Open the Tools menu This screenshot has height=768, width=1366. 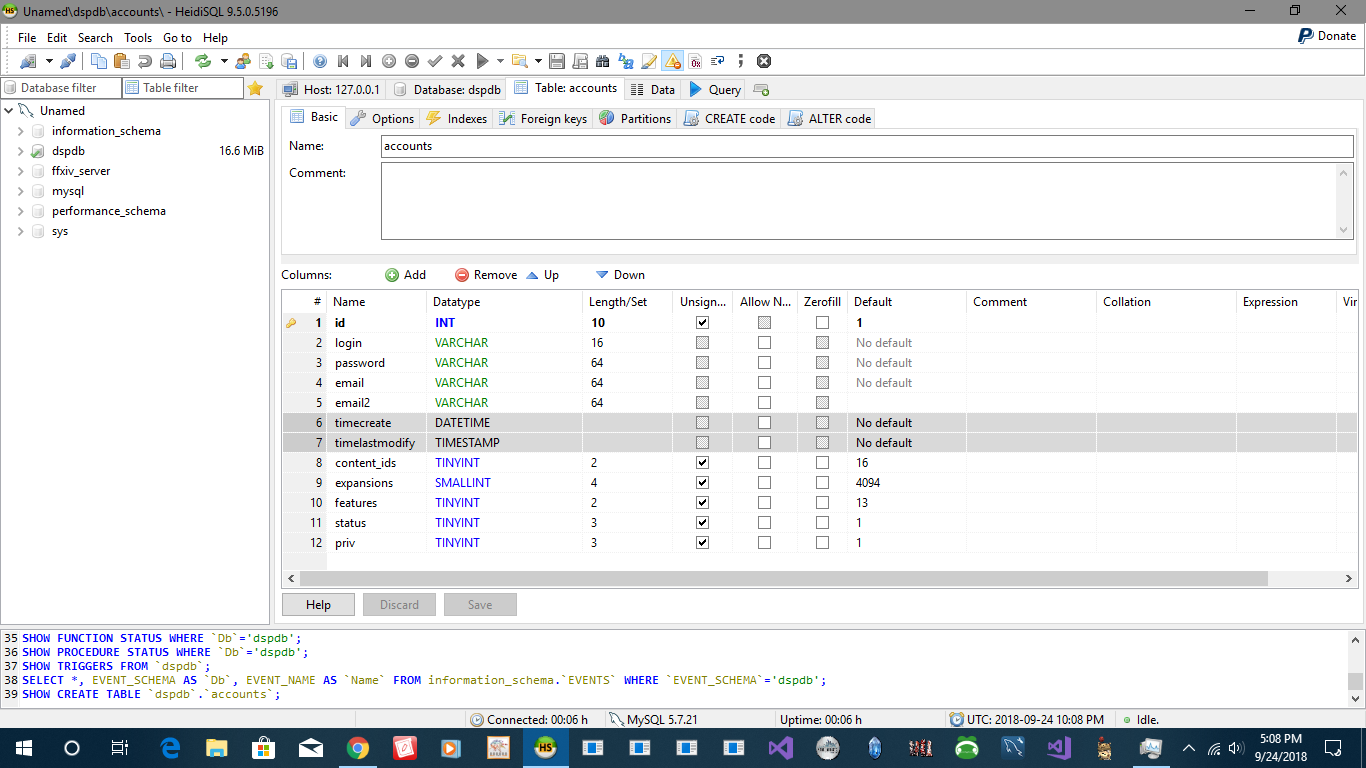point(138,37)
